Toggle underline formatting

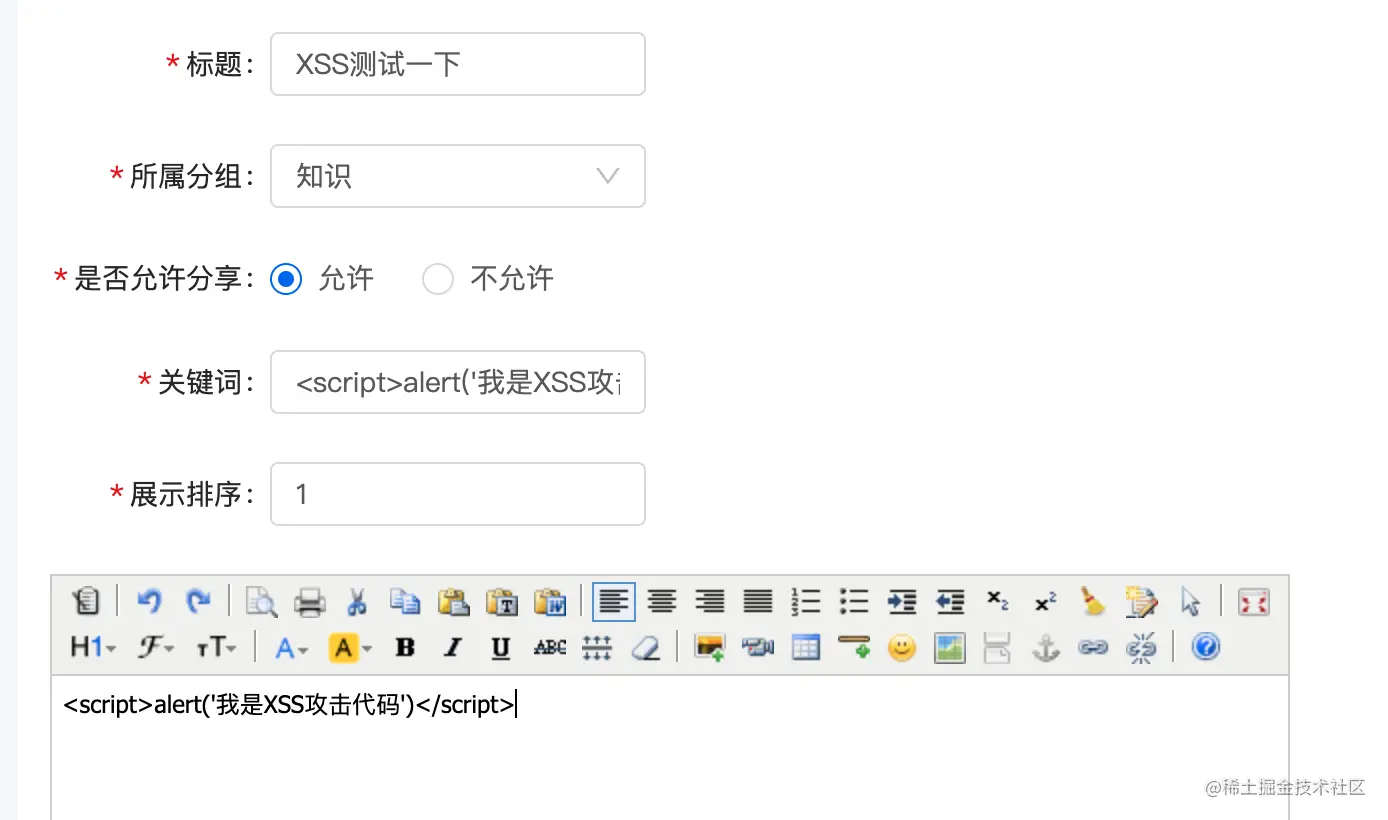click(502, 648)
